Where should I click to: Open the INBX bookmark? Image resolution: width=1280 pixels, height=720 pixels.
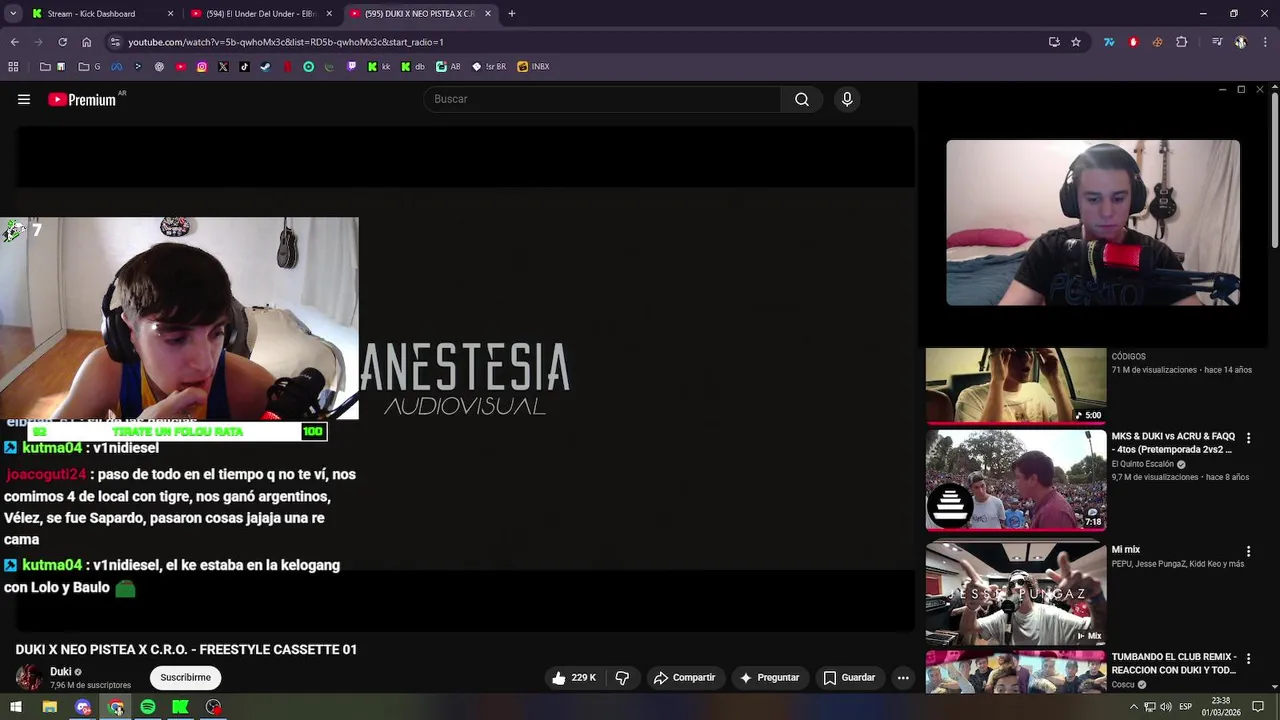[x=533, y=67]
